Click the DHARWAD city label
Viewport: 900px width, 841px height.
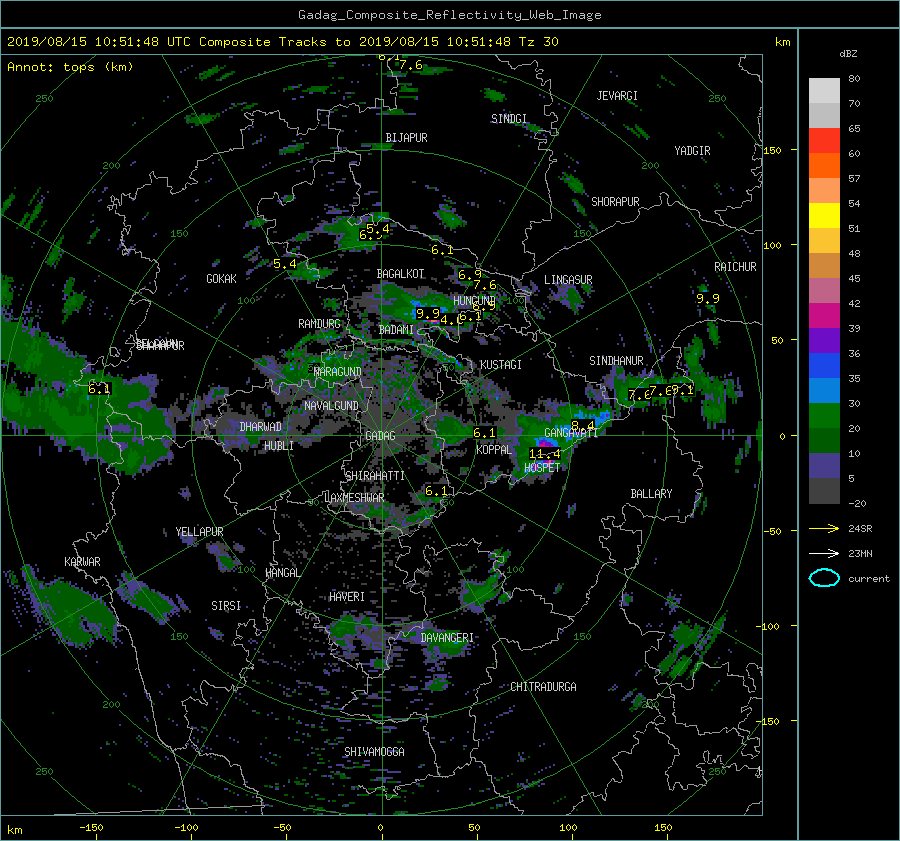[261, 427]
